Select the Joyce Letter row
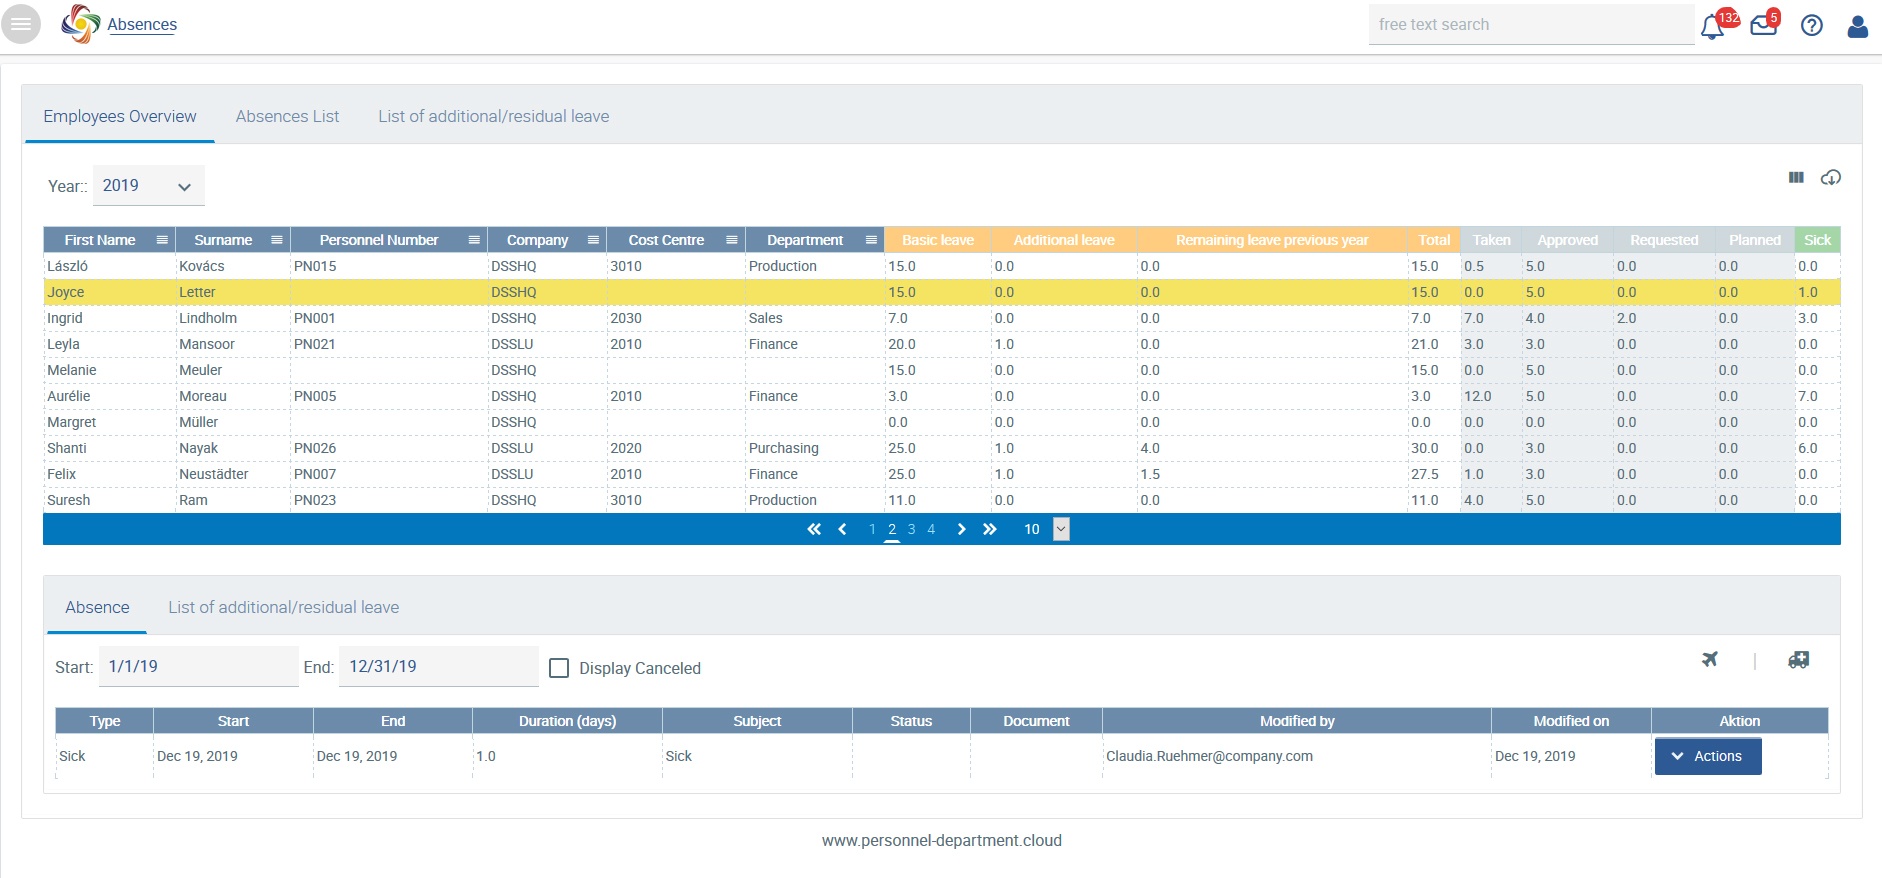This screenshot has width=1882, height=878. coord(941,292)
